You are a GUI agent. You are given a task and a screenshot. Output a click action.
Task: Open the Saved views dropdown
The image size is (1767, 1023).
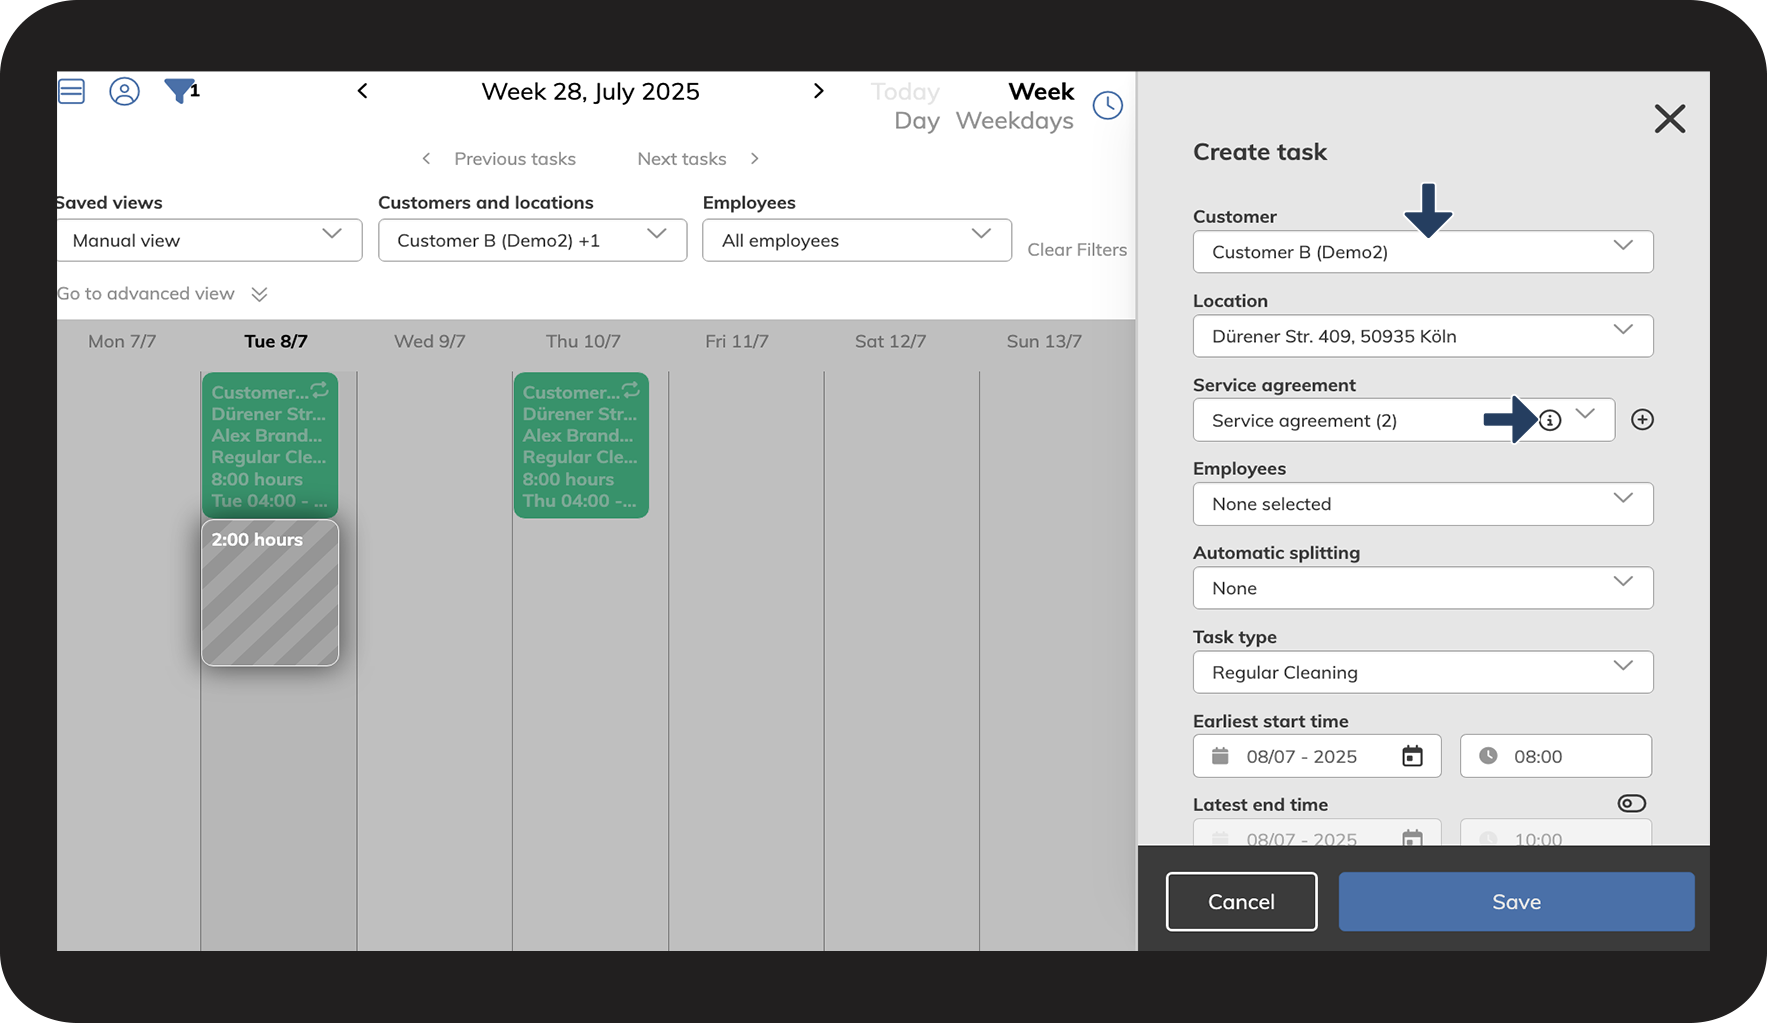click(x=210, y=241)
